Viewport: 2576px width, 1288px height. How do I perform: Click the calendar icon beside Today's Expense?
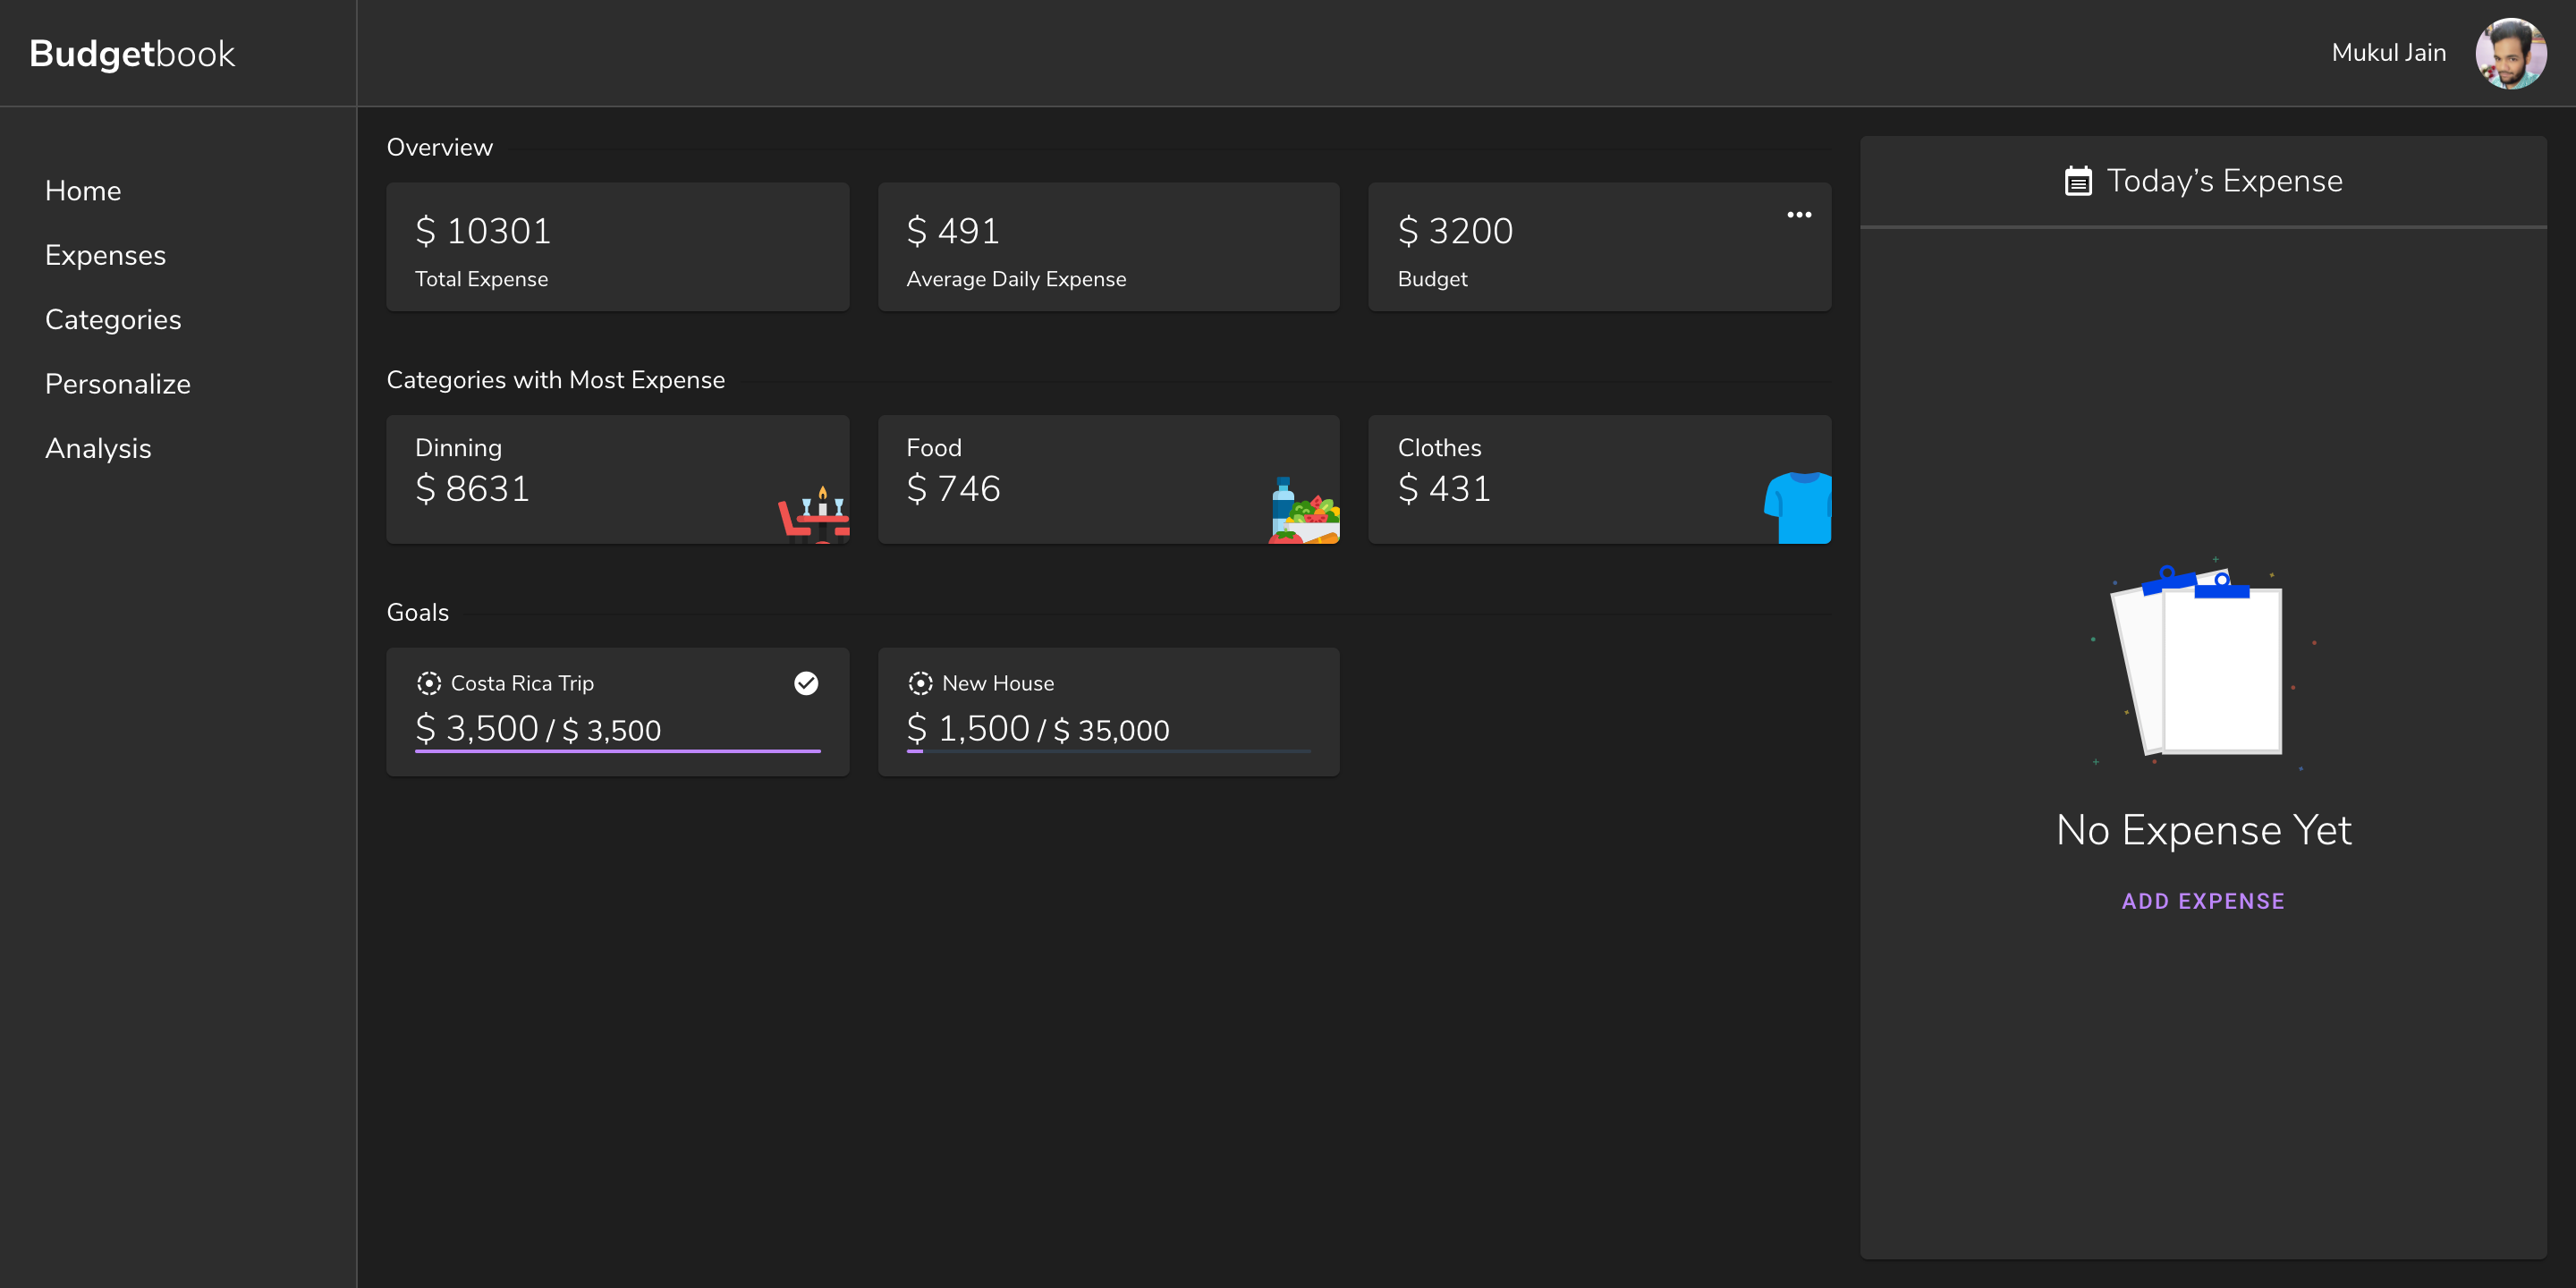point(2077,181)
